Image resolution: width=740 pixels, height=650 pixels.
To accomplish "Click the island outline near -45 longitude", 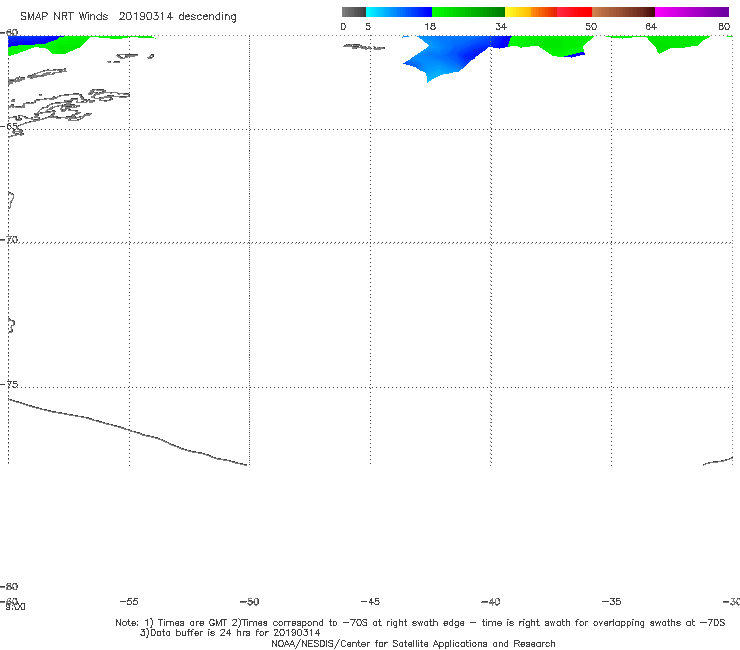I will [363, 47].
